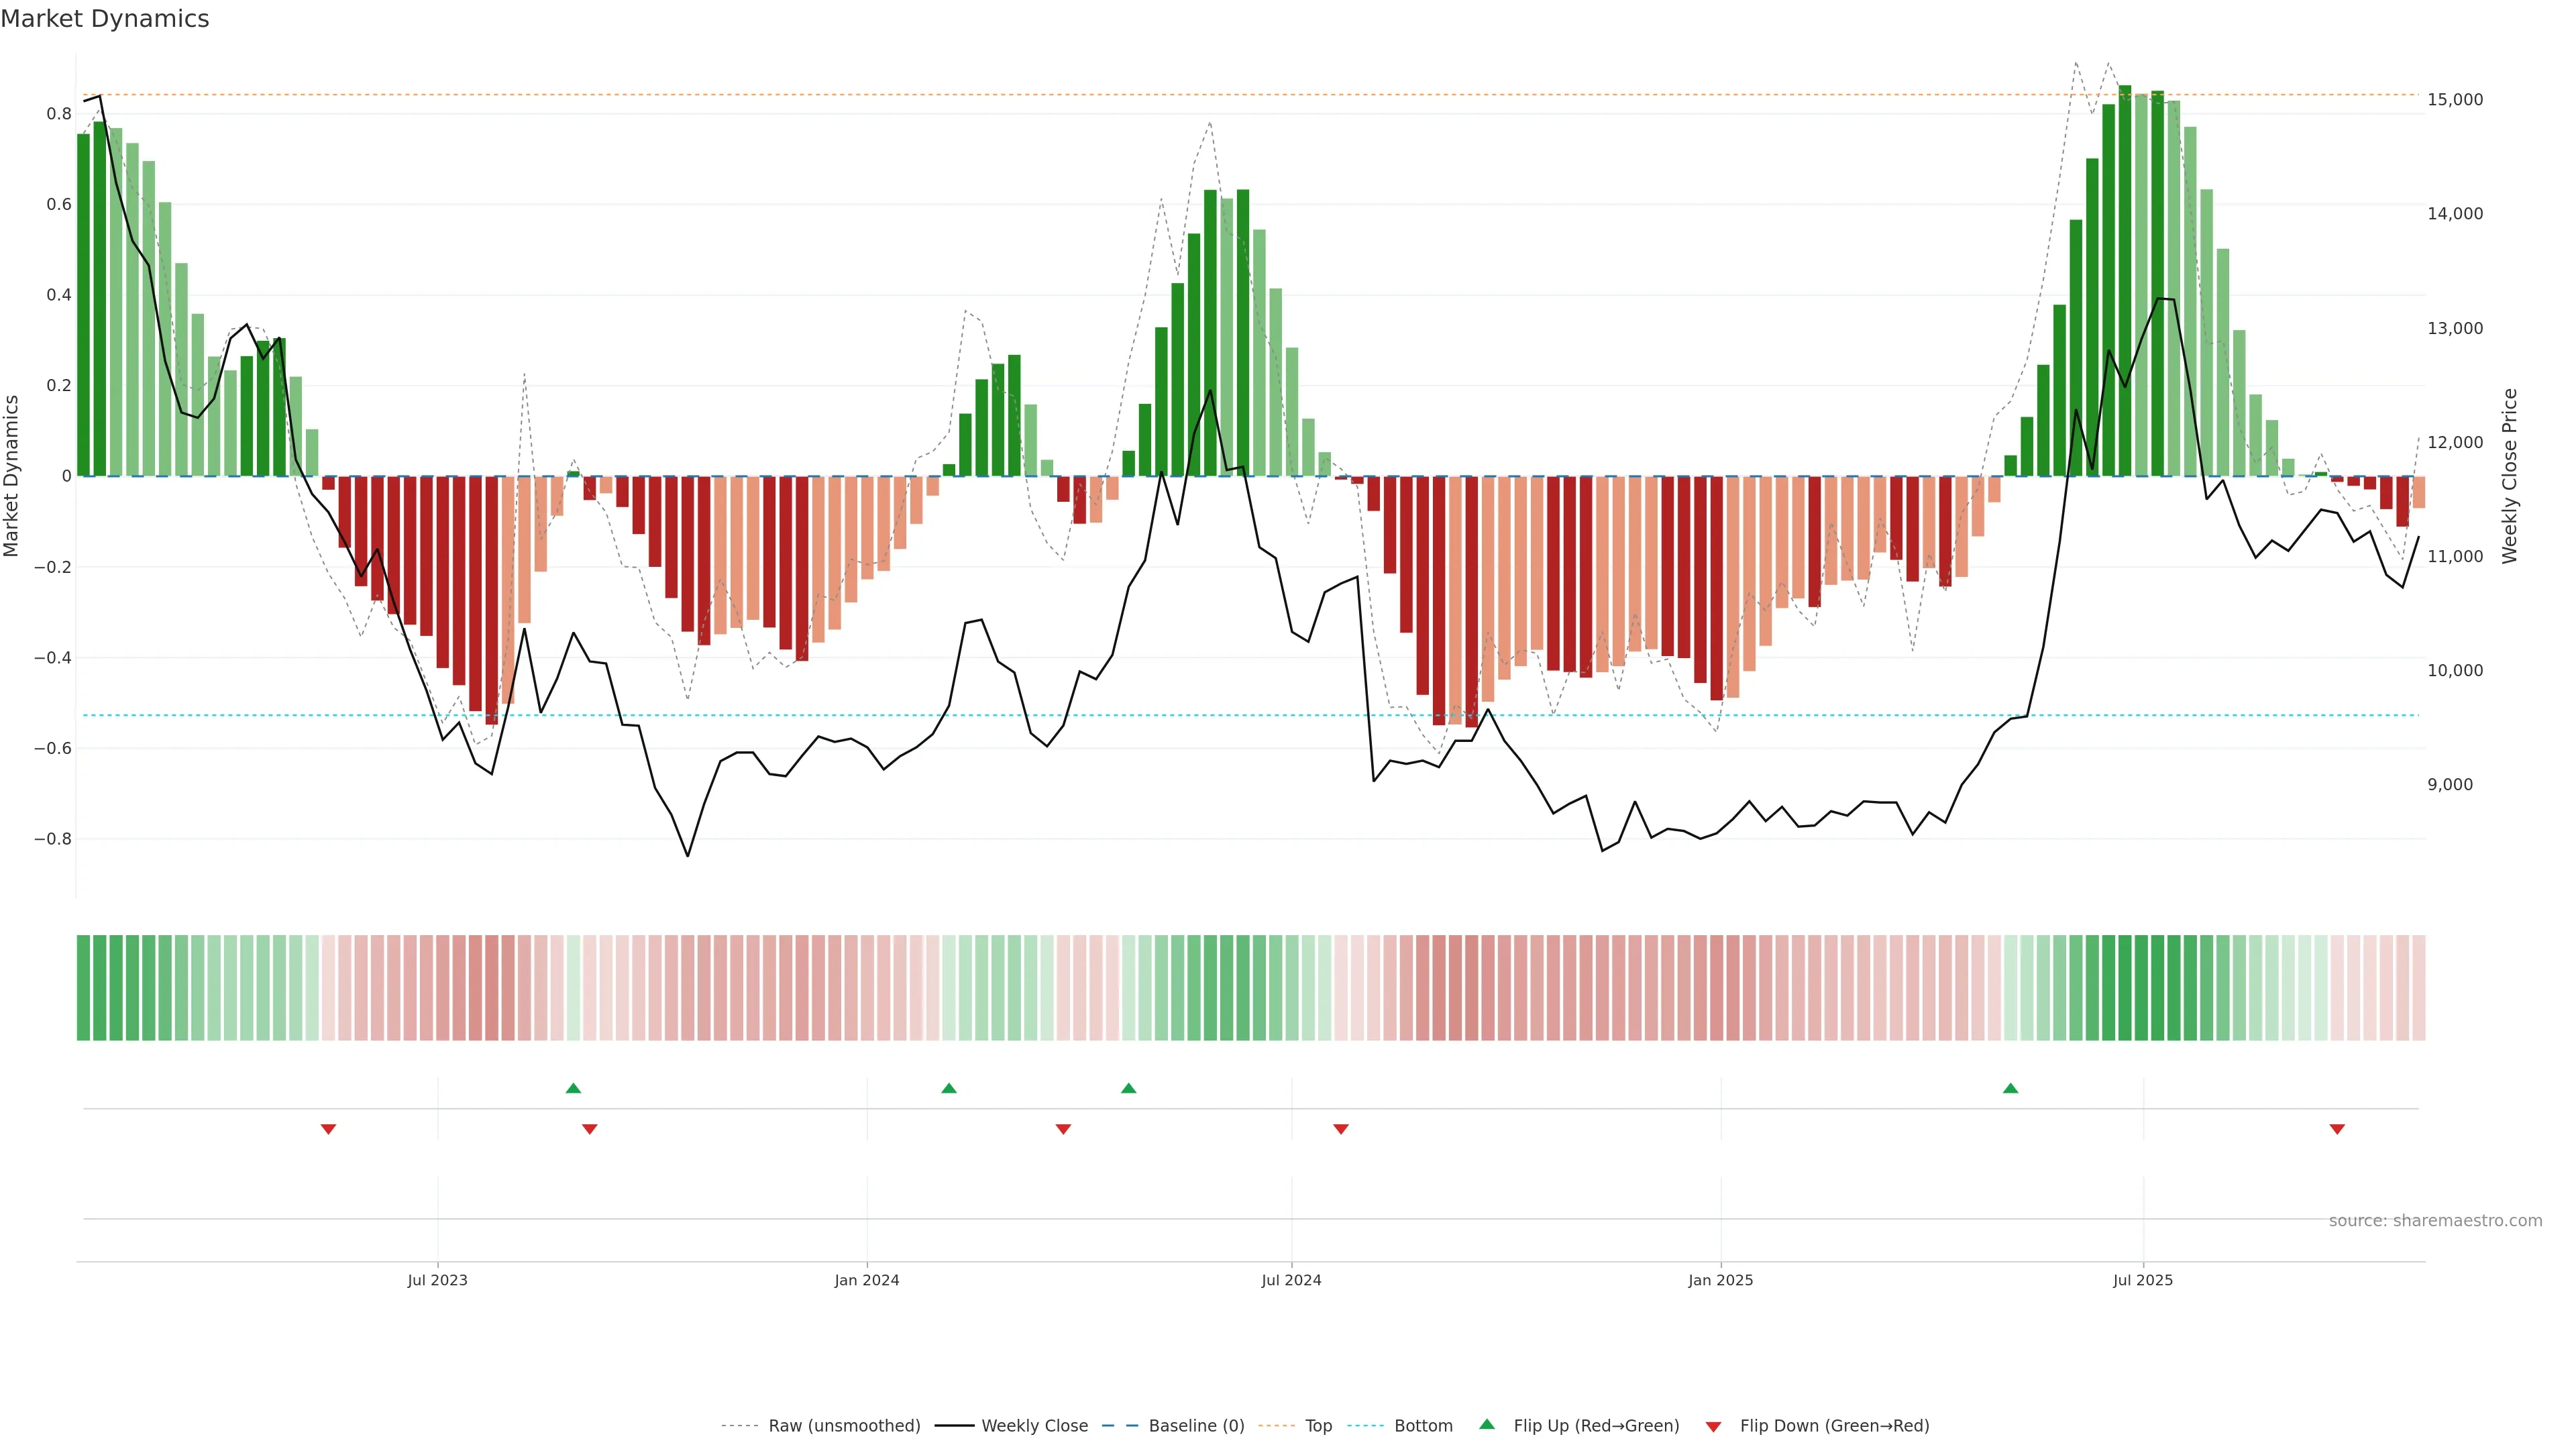Click the red triangle icon in the legend
Screen dimensions: 2576x1449
point(1713,1427)
